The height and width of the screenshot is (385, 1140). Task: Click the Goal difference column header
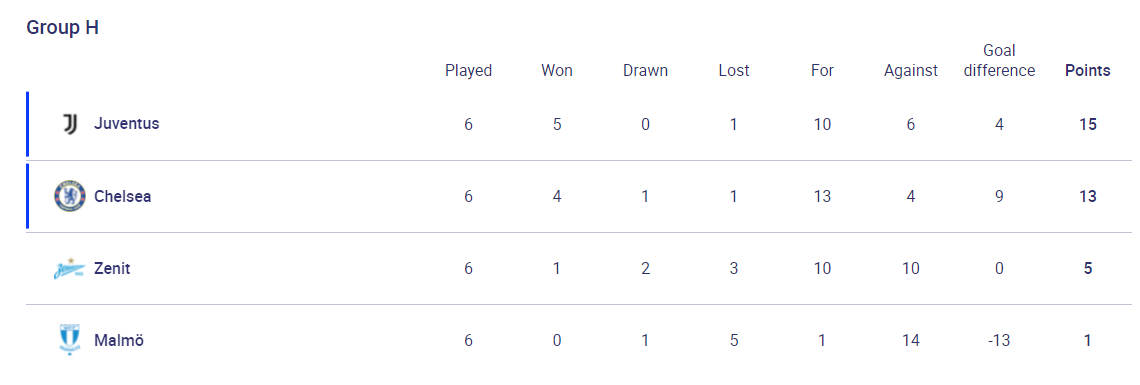click(999, 60)
